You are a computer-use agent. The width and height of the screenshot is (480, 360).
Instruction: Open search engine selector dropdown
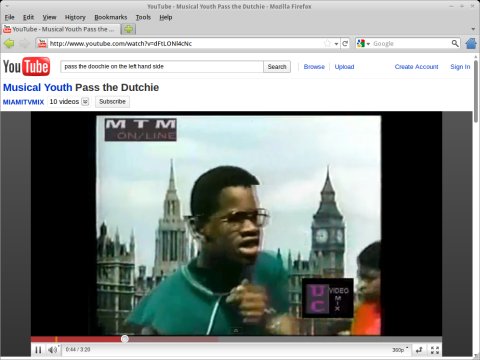pos(363,43)
